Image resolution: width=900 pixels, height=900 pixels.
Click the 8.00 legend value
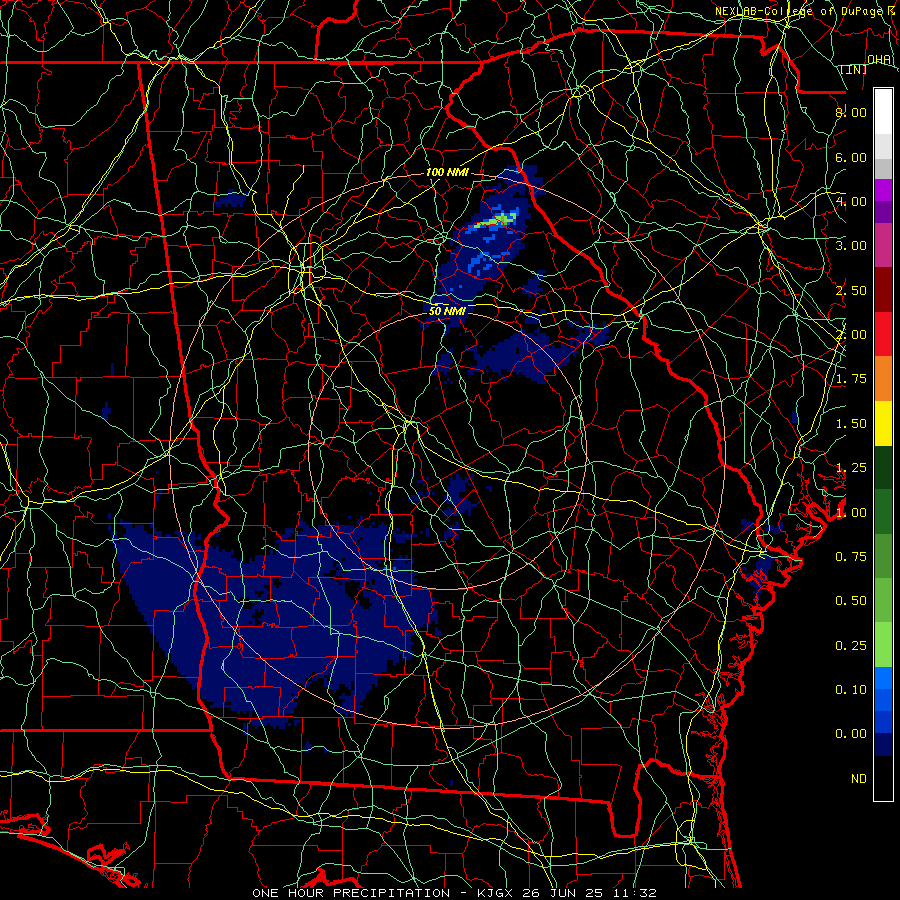(851, 112)
